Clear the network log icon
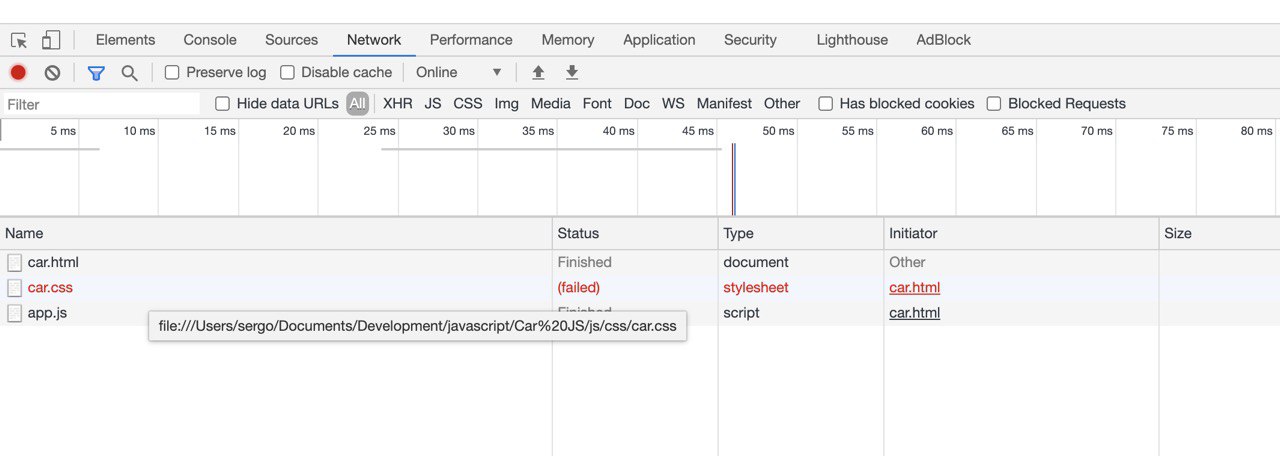This screenshot has height=456, width=1280. point(52,72)
